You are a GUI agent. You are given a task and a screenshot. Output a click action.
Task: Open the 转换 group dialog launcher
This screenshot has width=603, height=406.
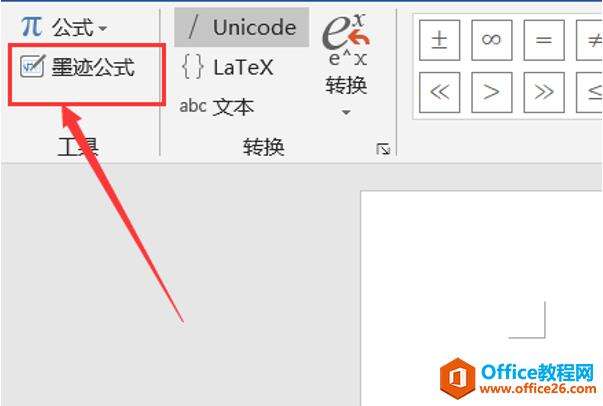(383, 148)
